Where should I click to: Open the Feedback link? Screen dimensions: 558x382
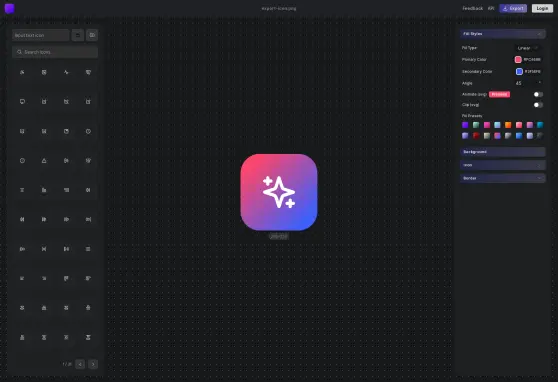(x=473, y=8)
